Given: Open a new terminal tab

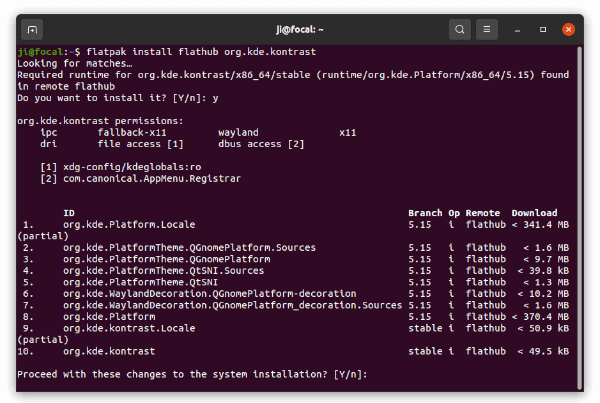Looking at the screenshot, I should (32, 29).
